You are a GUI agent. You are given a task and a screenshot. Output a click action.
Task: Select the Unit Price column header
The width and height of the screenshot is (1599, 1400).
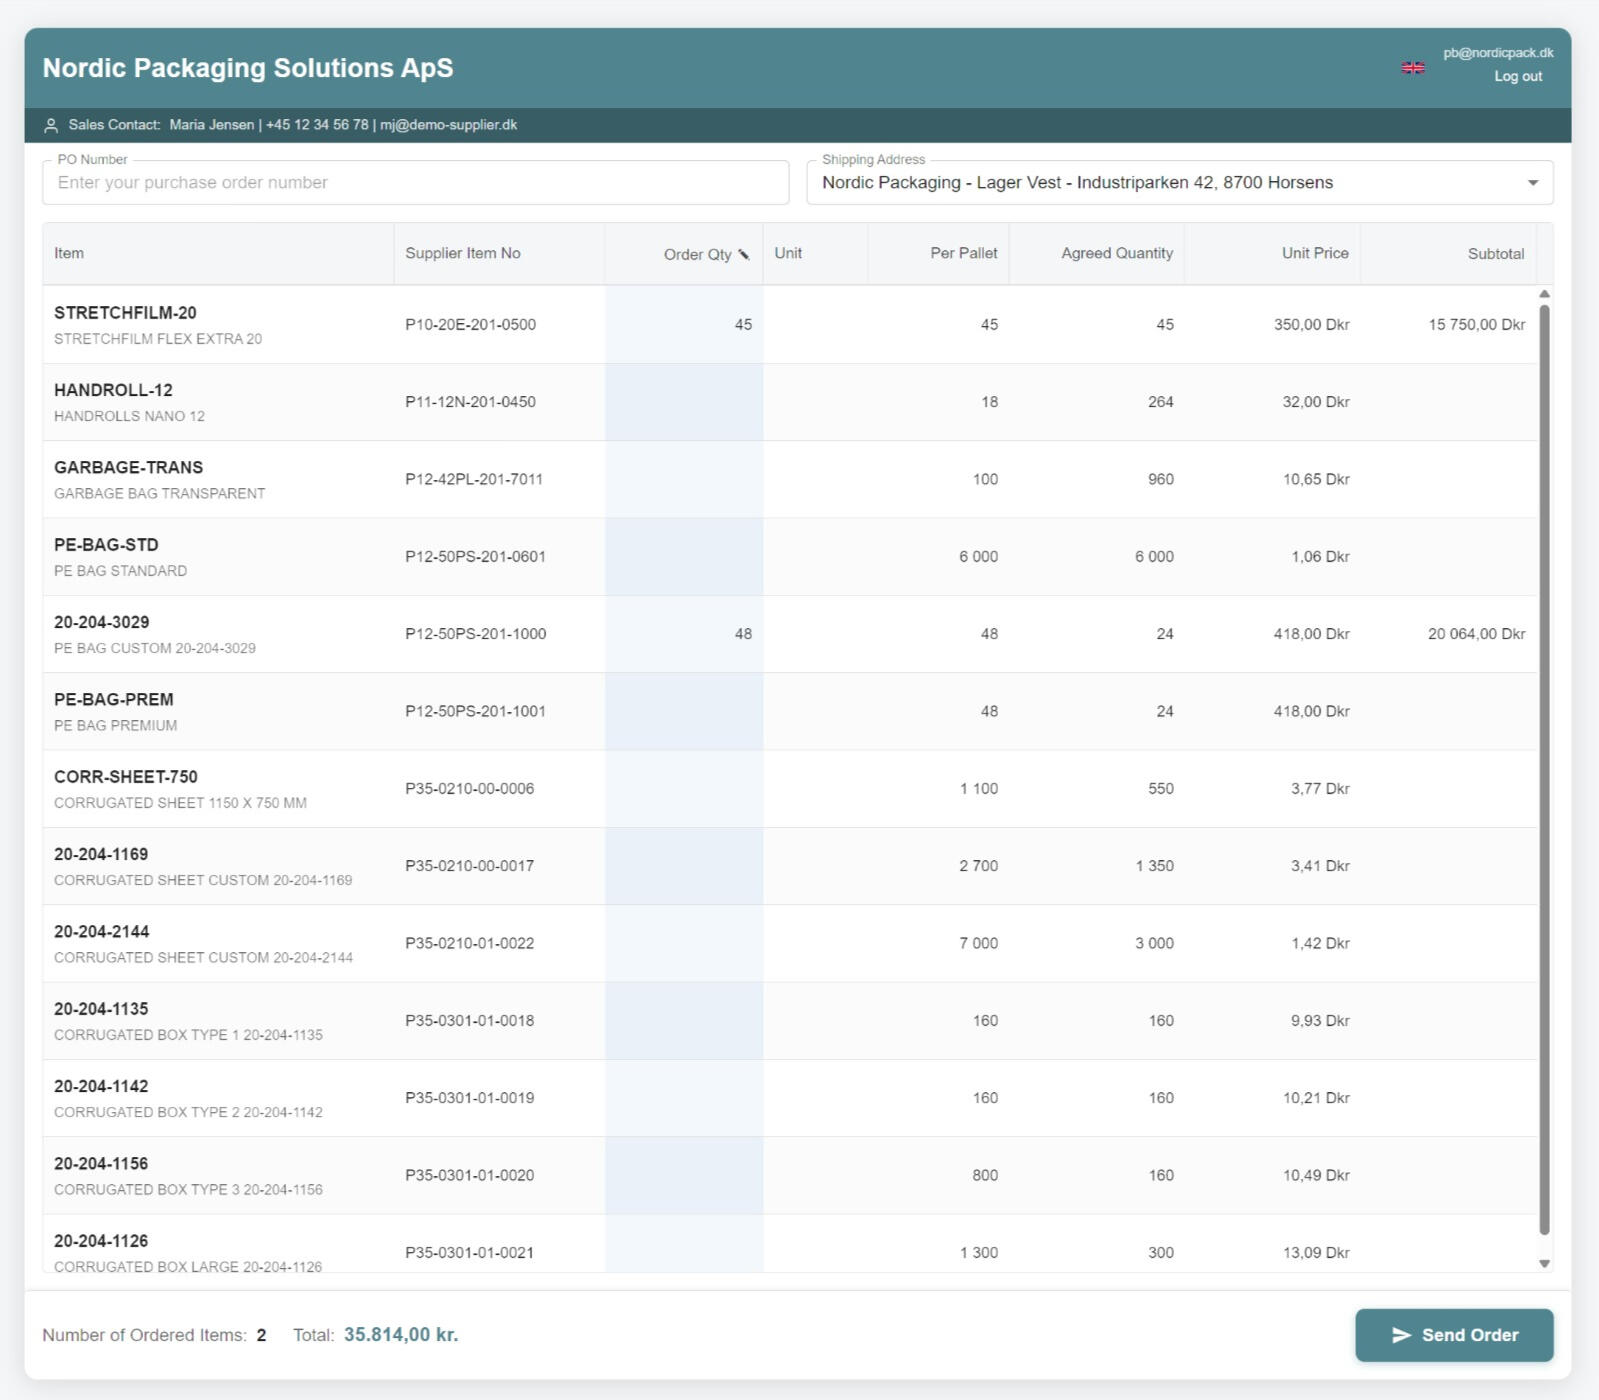pyautogui.click(x=1314, y=253)
